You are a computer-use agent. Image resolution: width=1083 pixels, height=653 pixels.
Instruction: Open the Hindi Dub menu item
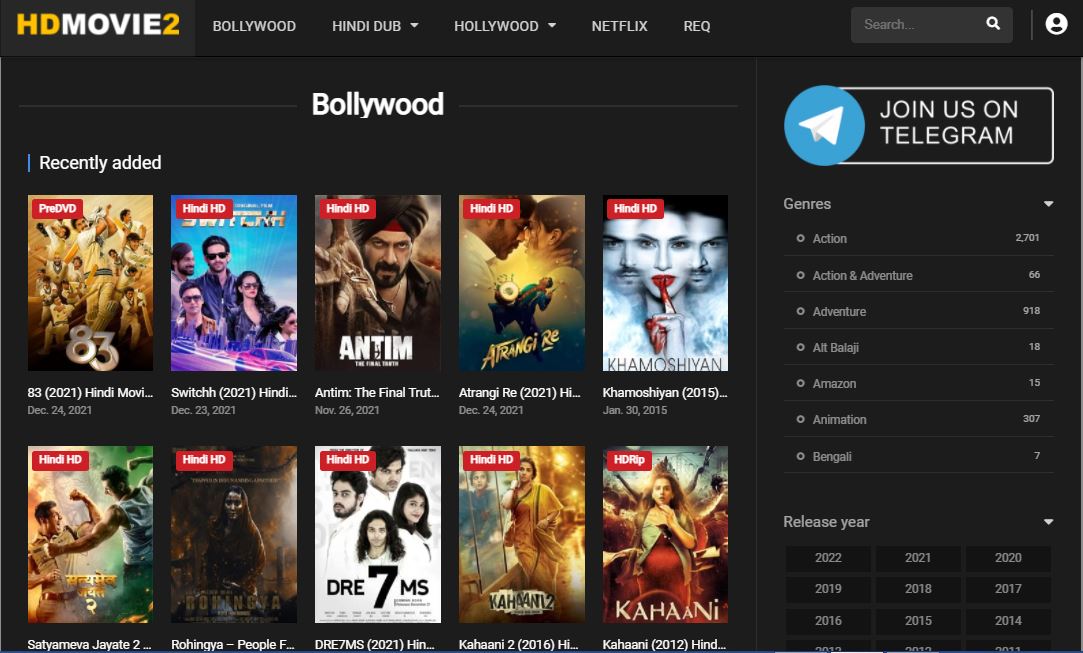click(x=366, y=26)
